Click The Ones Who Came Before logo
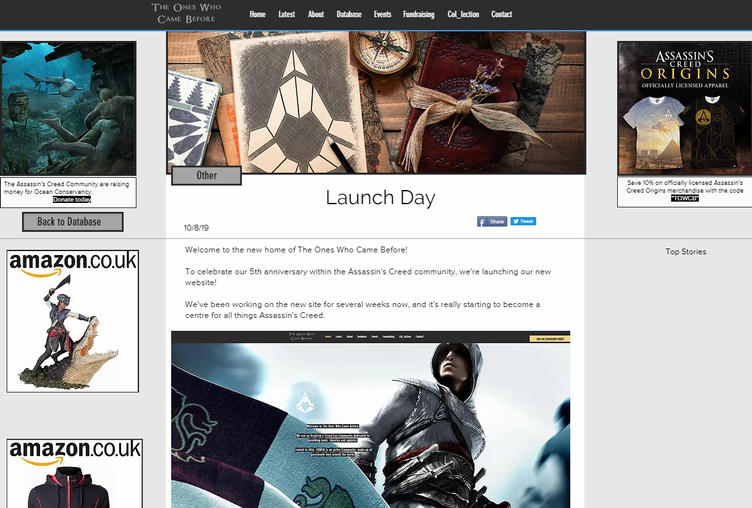Image resolution: width=752 pixels, height=508 pixels. click(186, 13)
